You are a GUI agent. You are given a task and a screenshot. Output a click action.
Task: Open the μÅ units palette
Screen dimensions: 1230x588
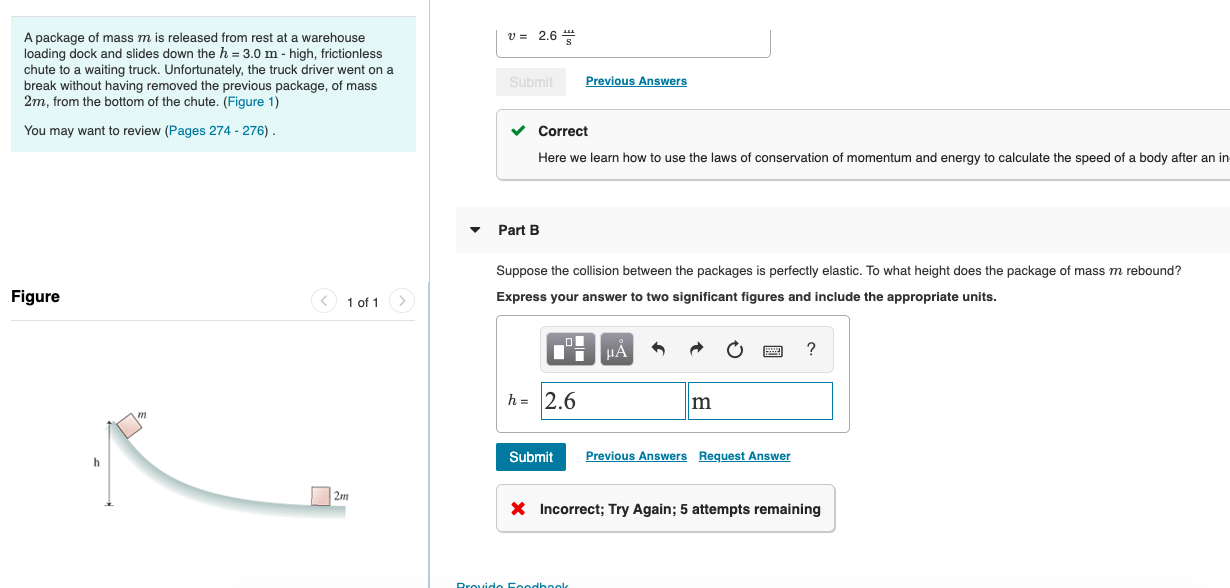point(616,349)
